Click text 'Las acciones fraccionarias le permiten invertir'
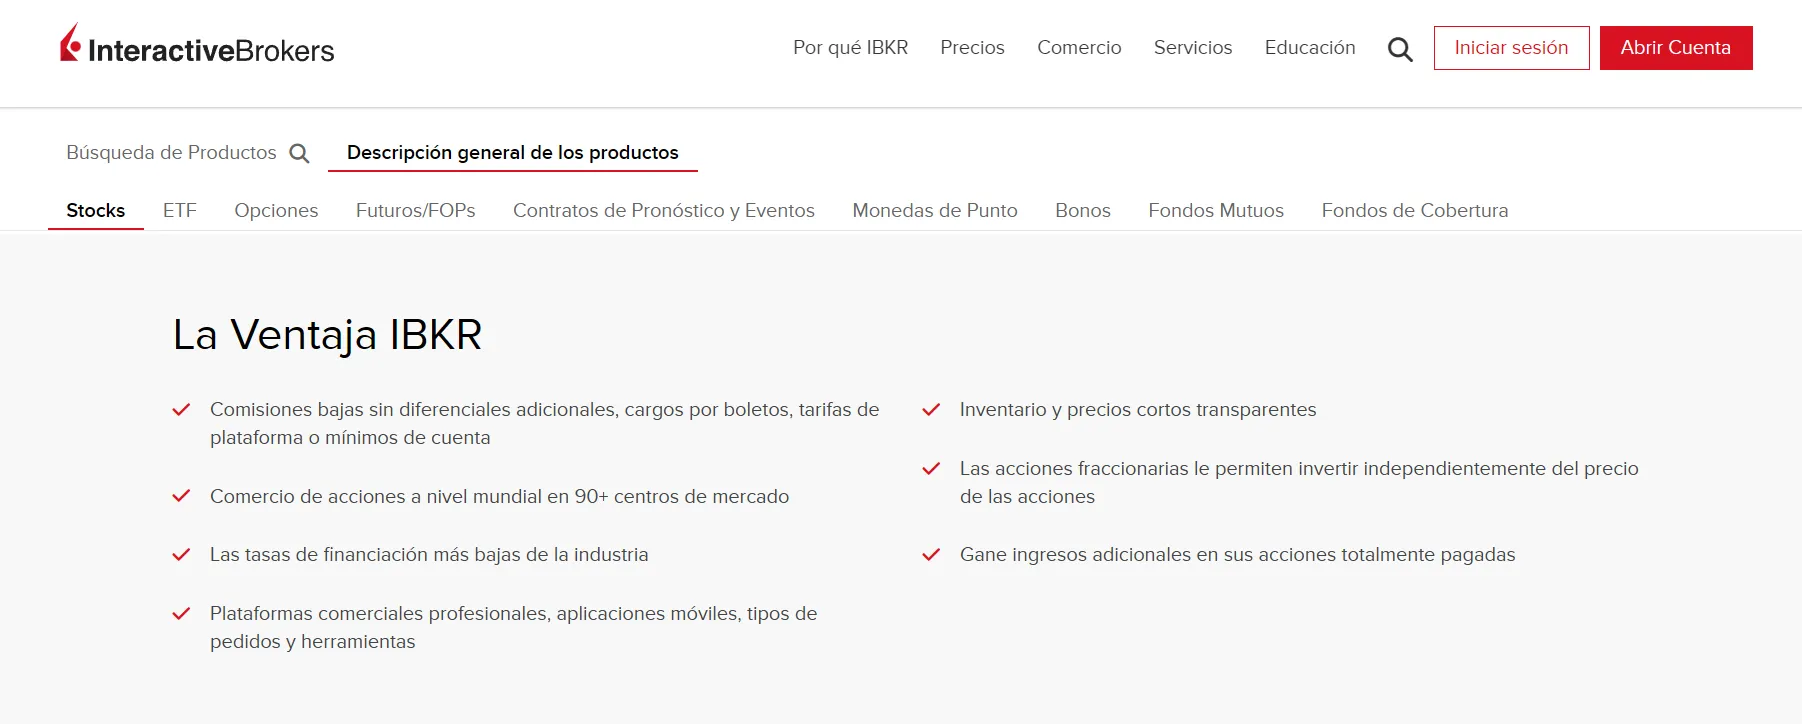Viewport: 1802px width, 724px height. [1159, 469]
